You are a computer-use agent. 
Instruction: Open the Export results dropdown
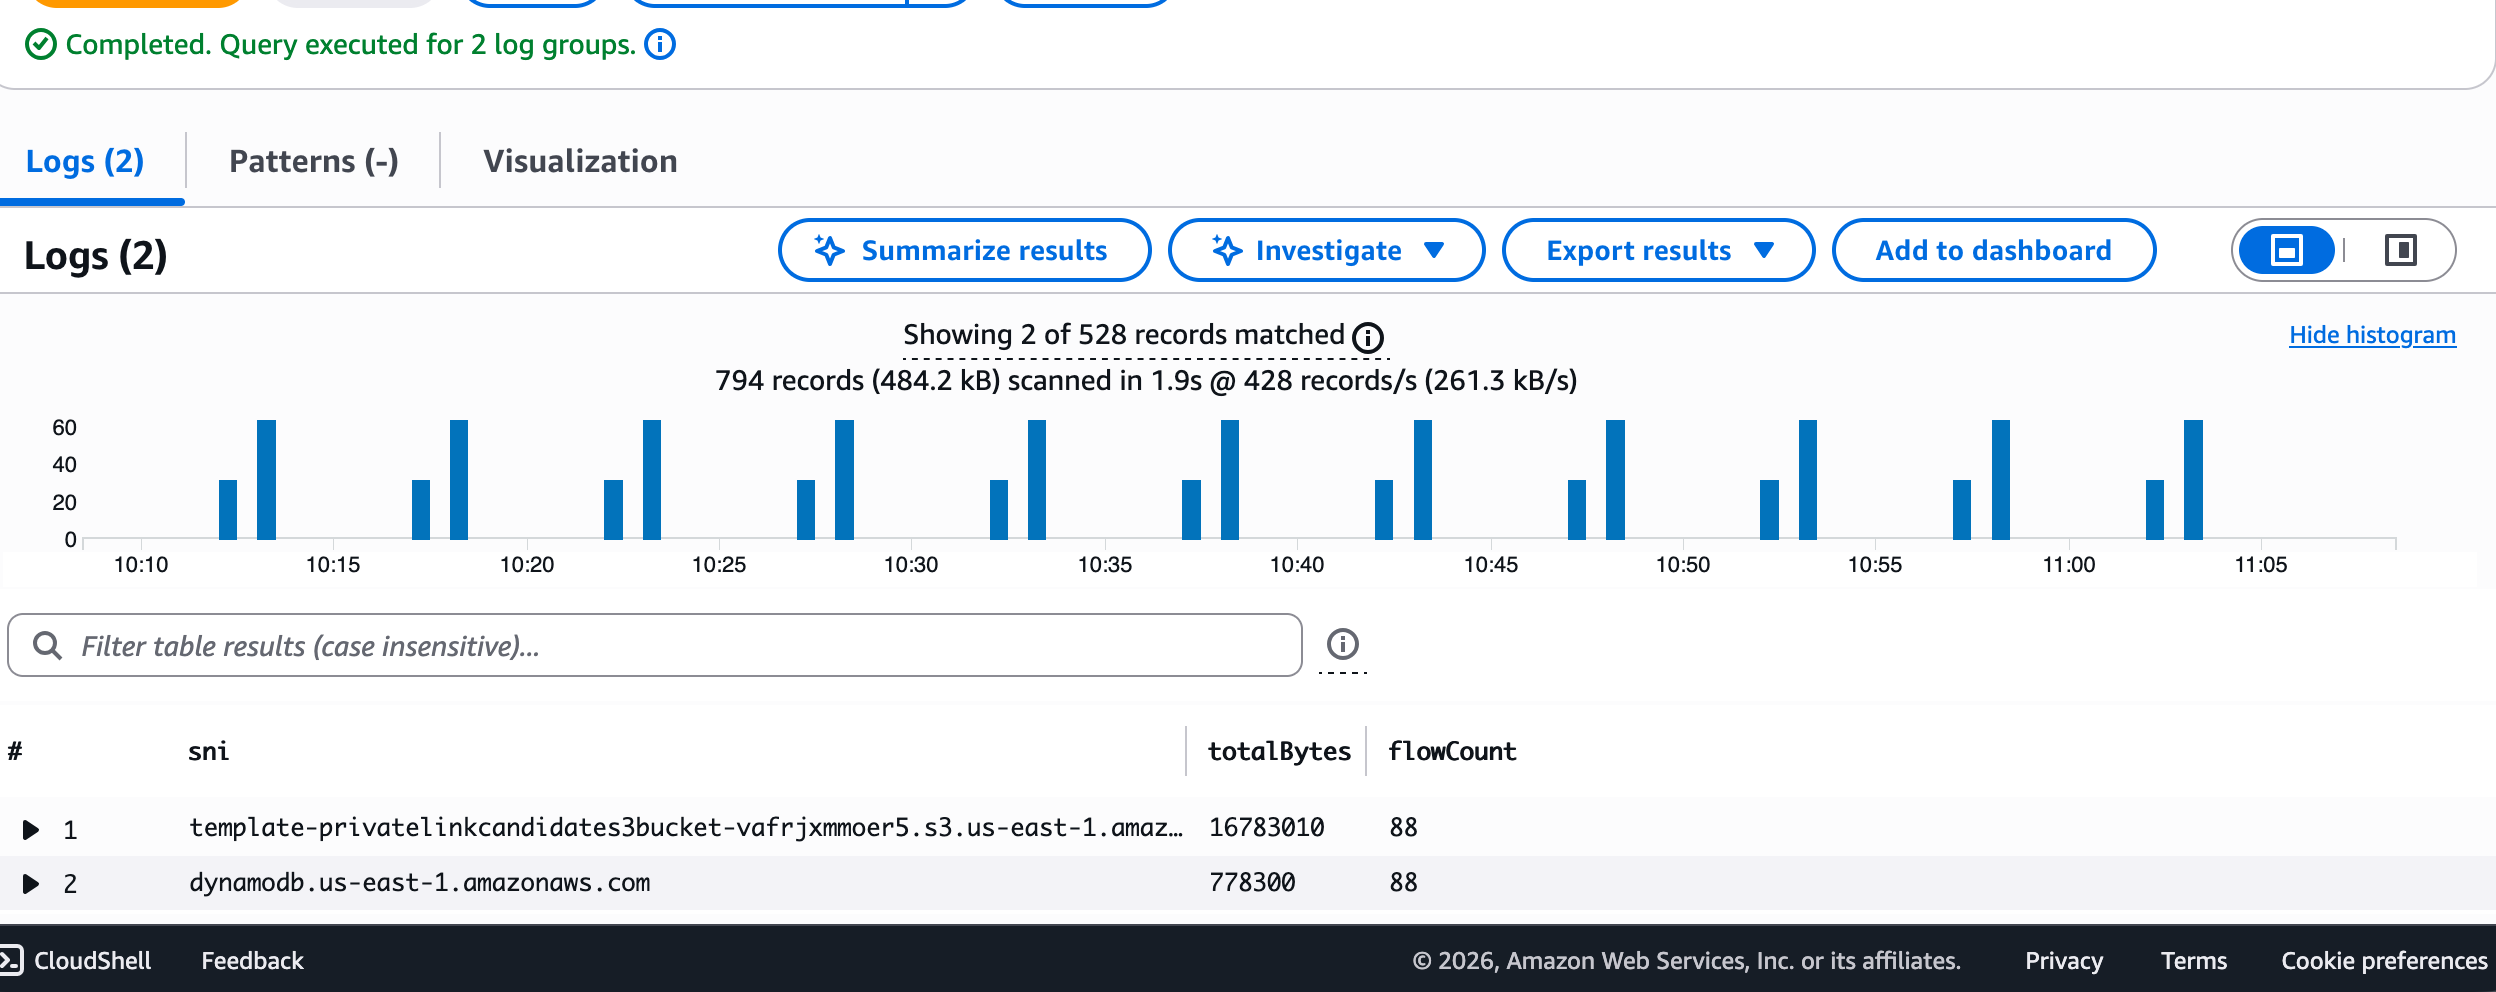[1658, 250]
